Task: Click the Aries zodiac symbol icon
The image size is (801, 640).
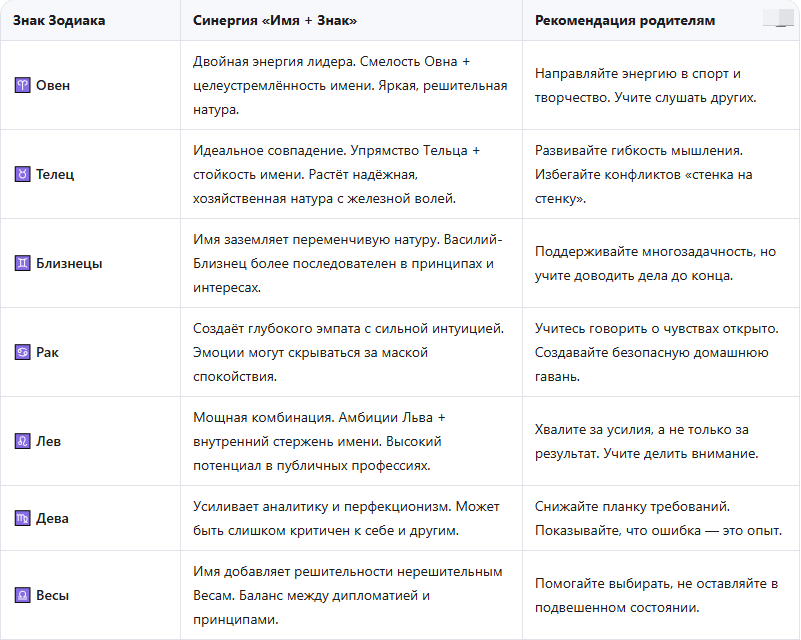Action: [22, 85]
